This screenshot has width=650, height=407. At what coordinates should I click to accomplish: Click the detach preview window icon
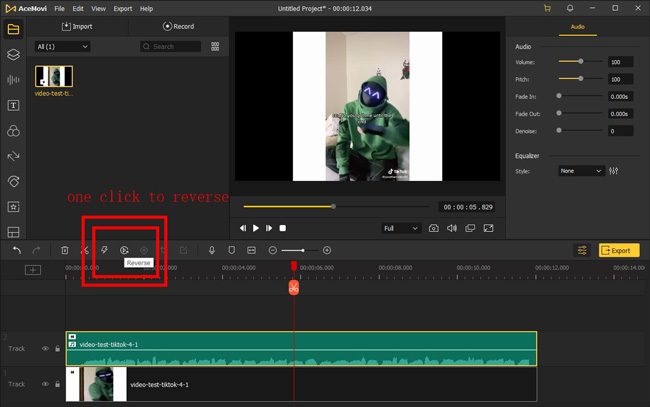pyautogui.click(x=470, y=228)
